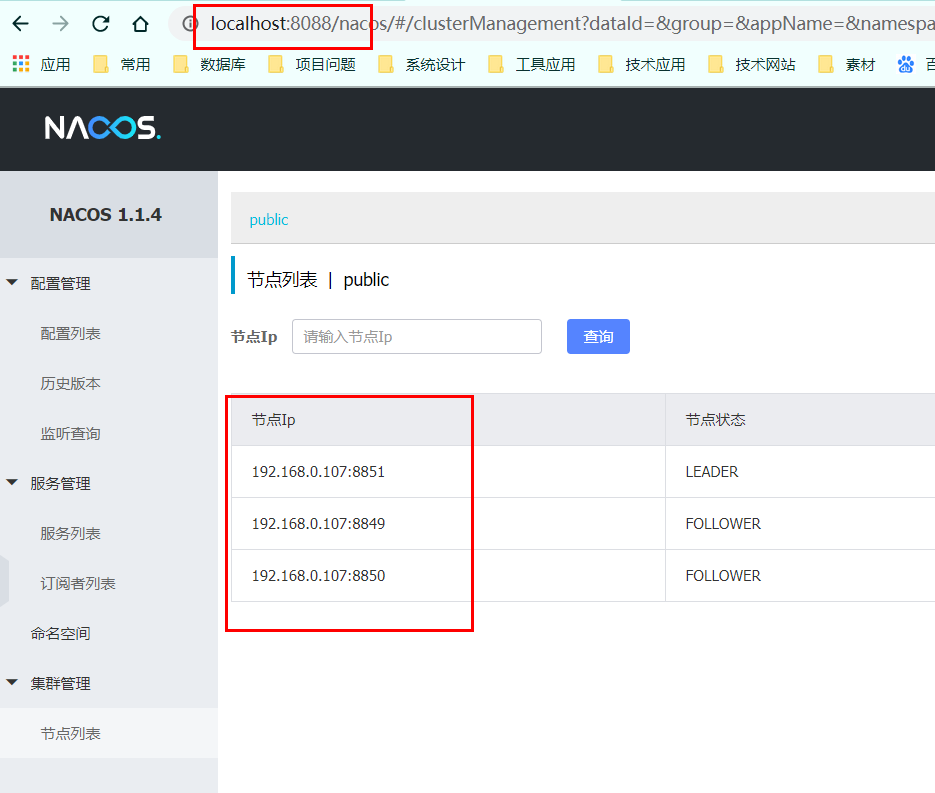Click FOLLOWER status for node 8850
The height and width of the screenshot is (793, 935).
point(723,575)
